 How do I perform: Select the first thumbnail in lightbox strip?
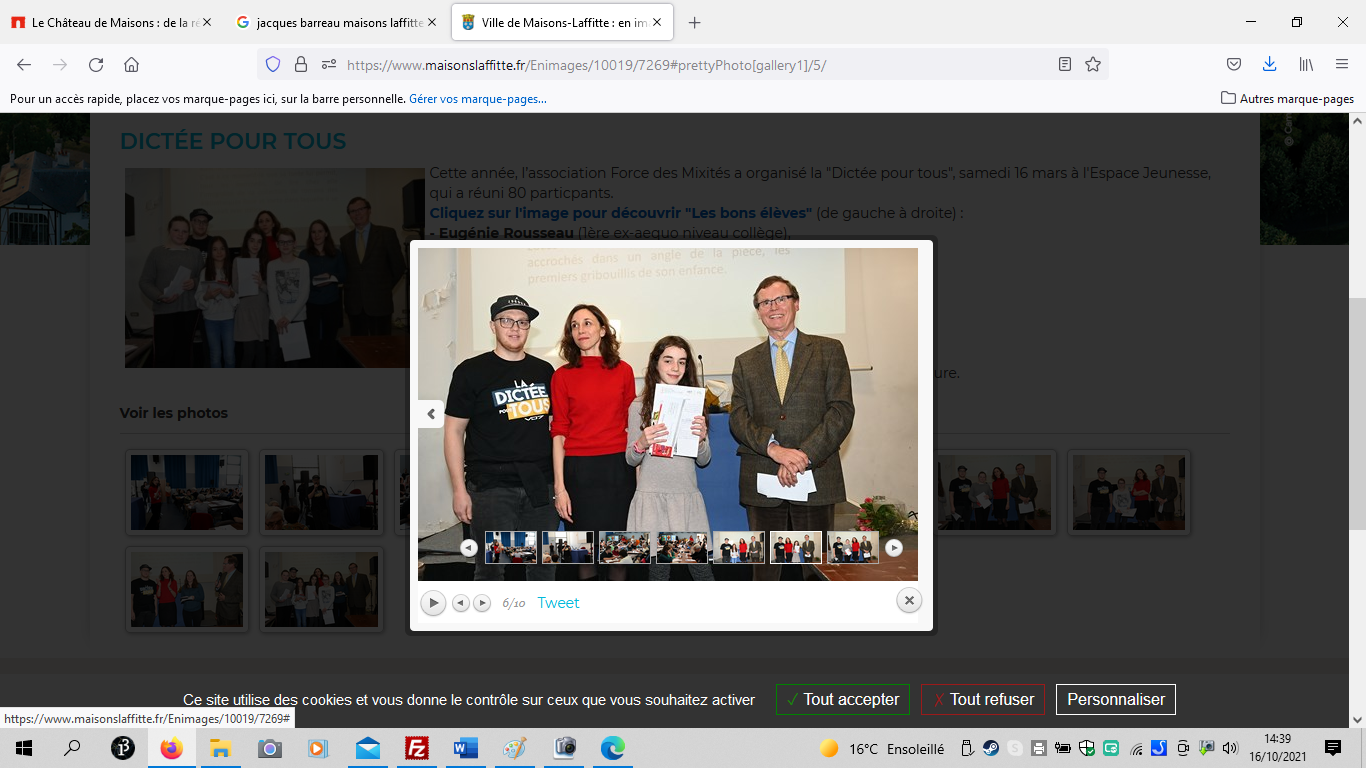point(511,547)
